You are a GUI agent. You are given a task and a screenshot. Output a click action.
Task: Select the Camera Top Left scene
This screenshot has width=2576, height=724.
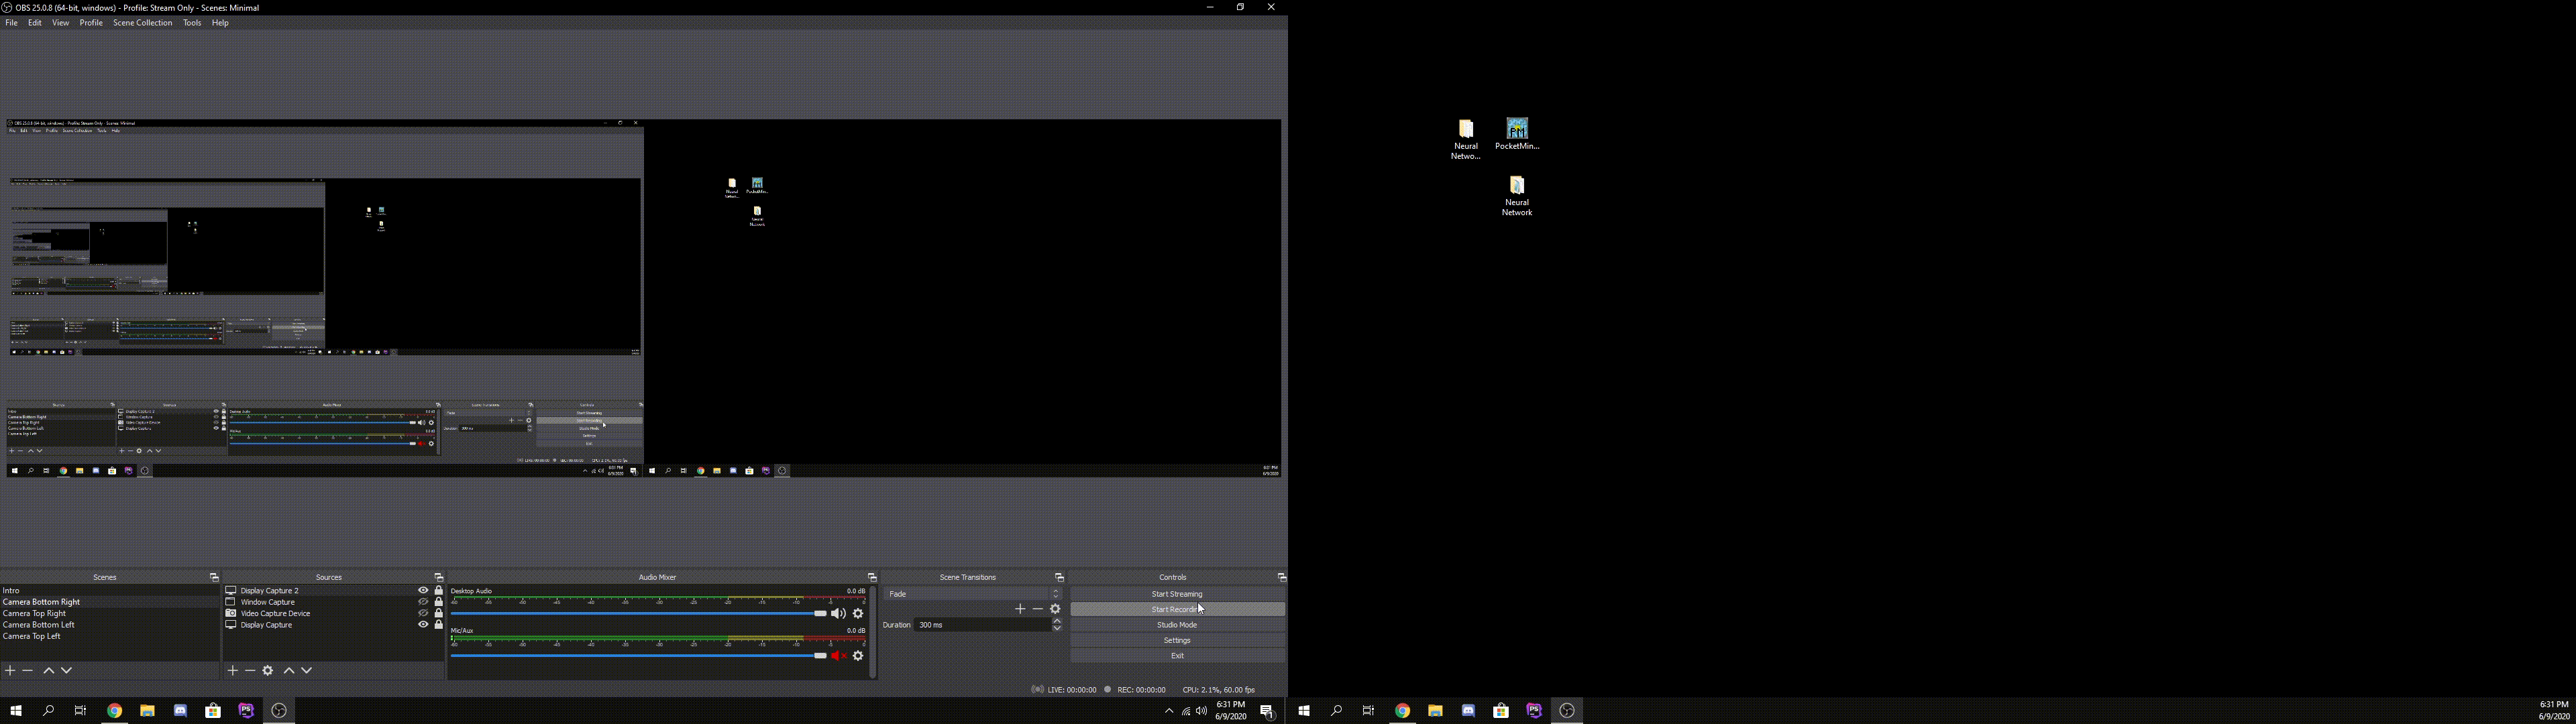pyautogui.click(x=32, y=636)
